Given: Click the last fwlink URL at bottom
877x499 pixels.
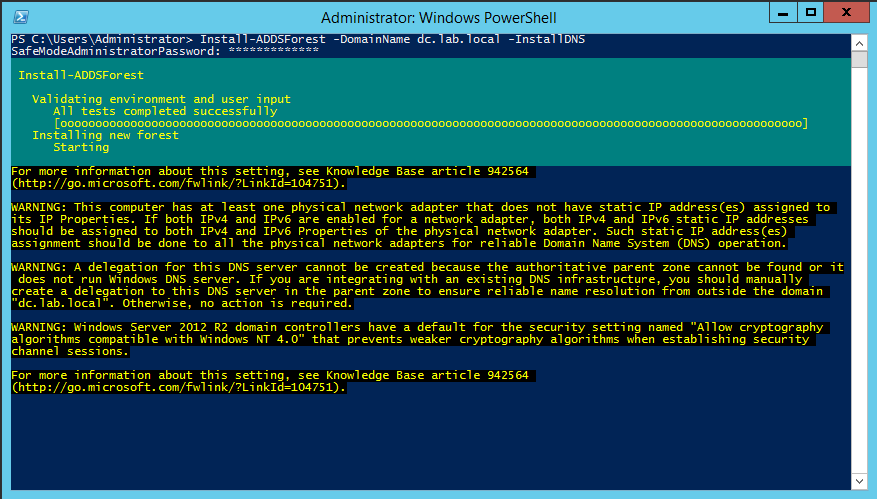Looking at the screenshot, I should tap(179, 387).
